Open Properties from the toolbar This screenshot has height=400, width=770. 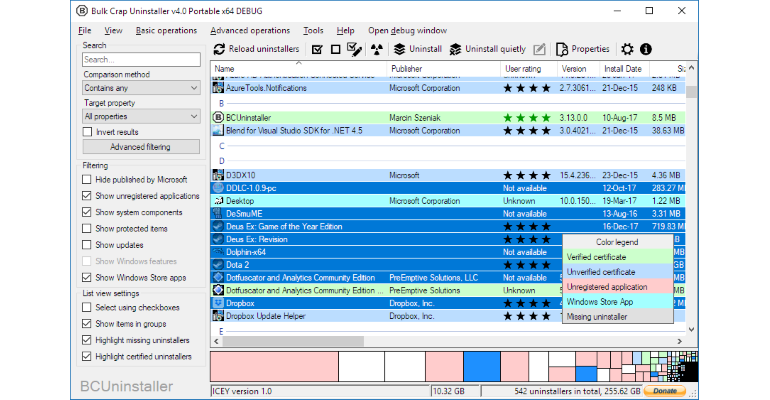coord(582,49)
